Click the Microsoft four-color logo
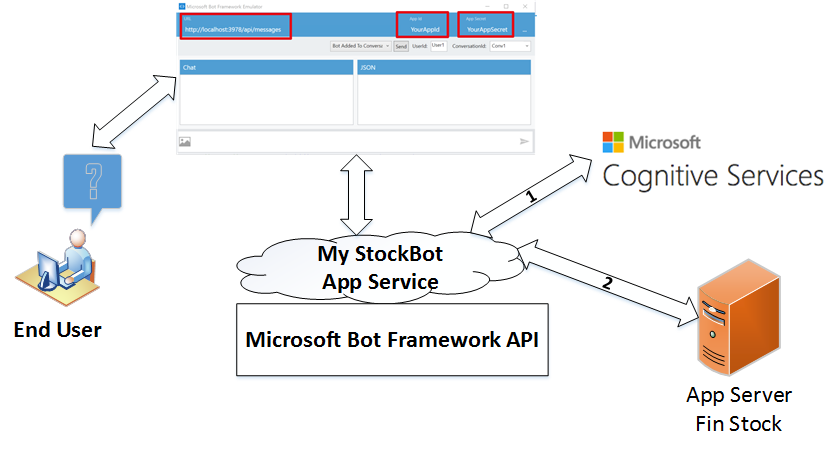The height and width of the screenshot is (450, 833). (x=613, y=142)
